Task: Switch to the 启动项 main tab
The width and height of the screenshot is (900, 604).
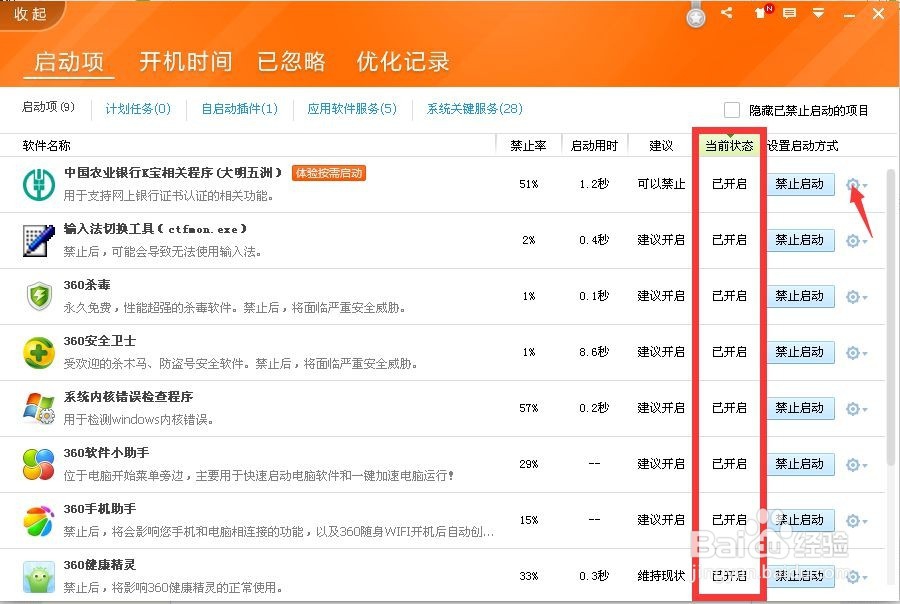Action: (x=69, y=61)
